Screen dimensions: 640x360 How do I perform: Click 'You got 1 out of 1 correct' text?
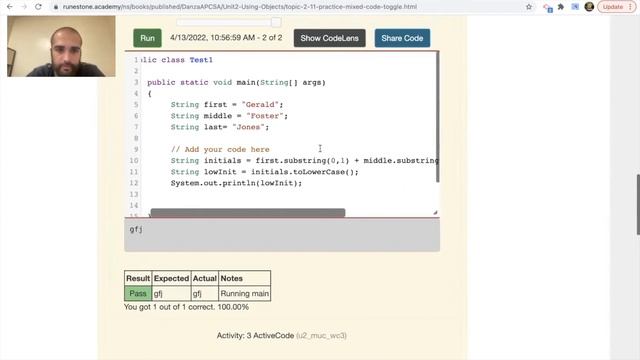click(186, 307)
